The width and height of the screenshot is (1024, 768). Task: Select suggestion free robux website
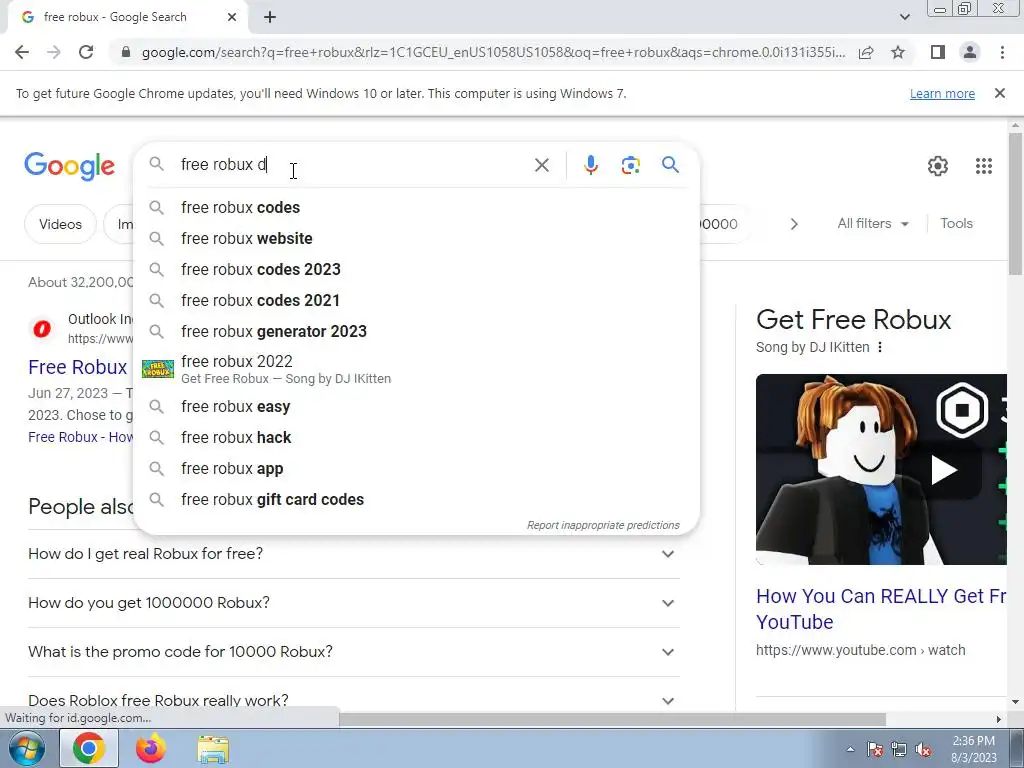(x=416, y=238)
